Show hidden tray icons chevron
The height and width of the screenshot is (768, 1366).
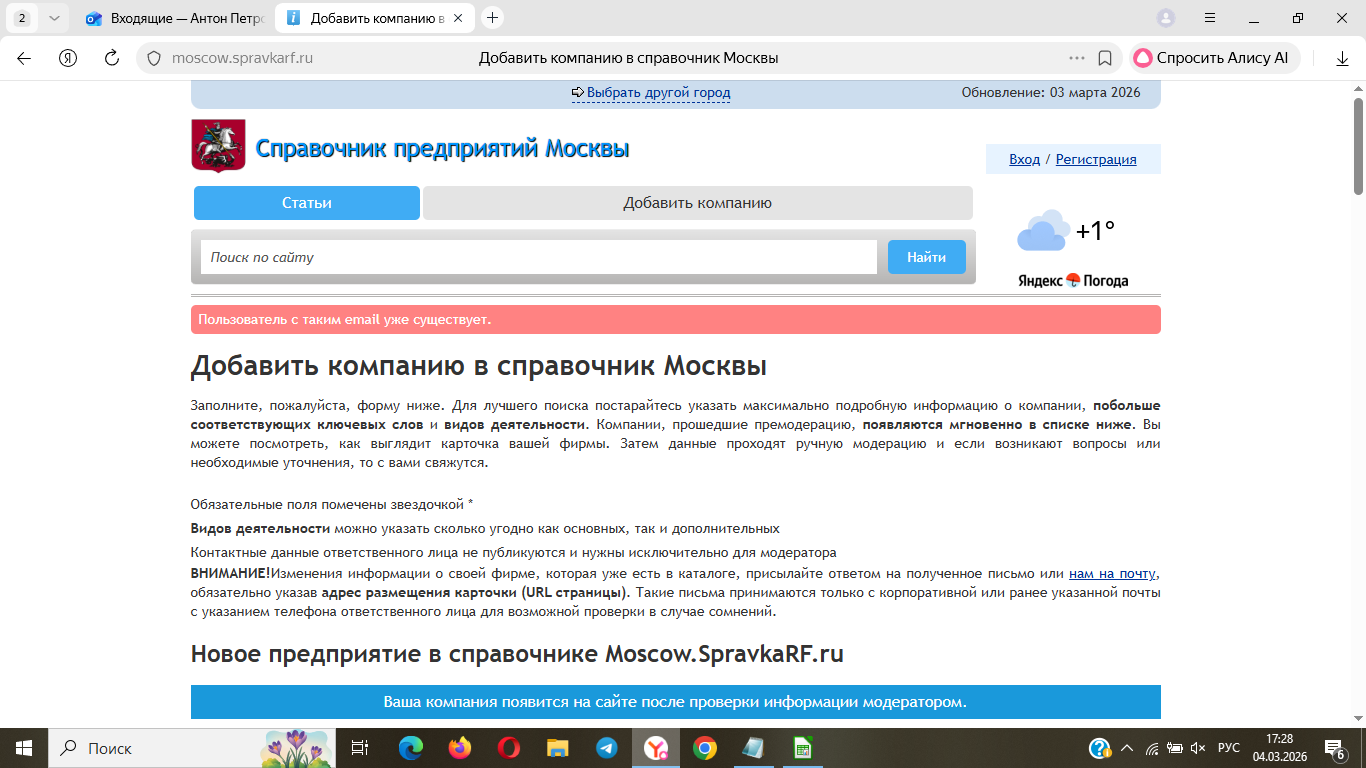[1127, 748]
